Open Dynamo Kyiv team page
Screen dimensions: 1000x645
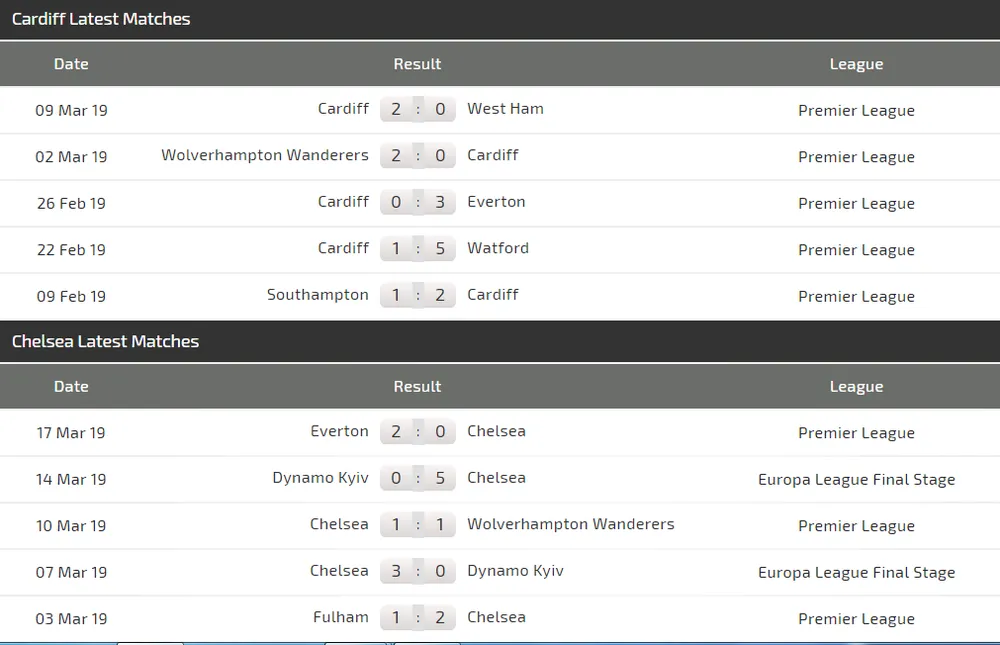[x=320, y=478]
